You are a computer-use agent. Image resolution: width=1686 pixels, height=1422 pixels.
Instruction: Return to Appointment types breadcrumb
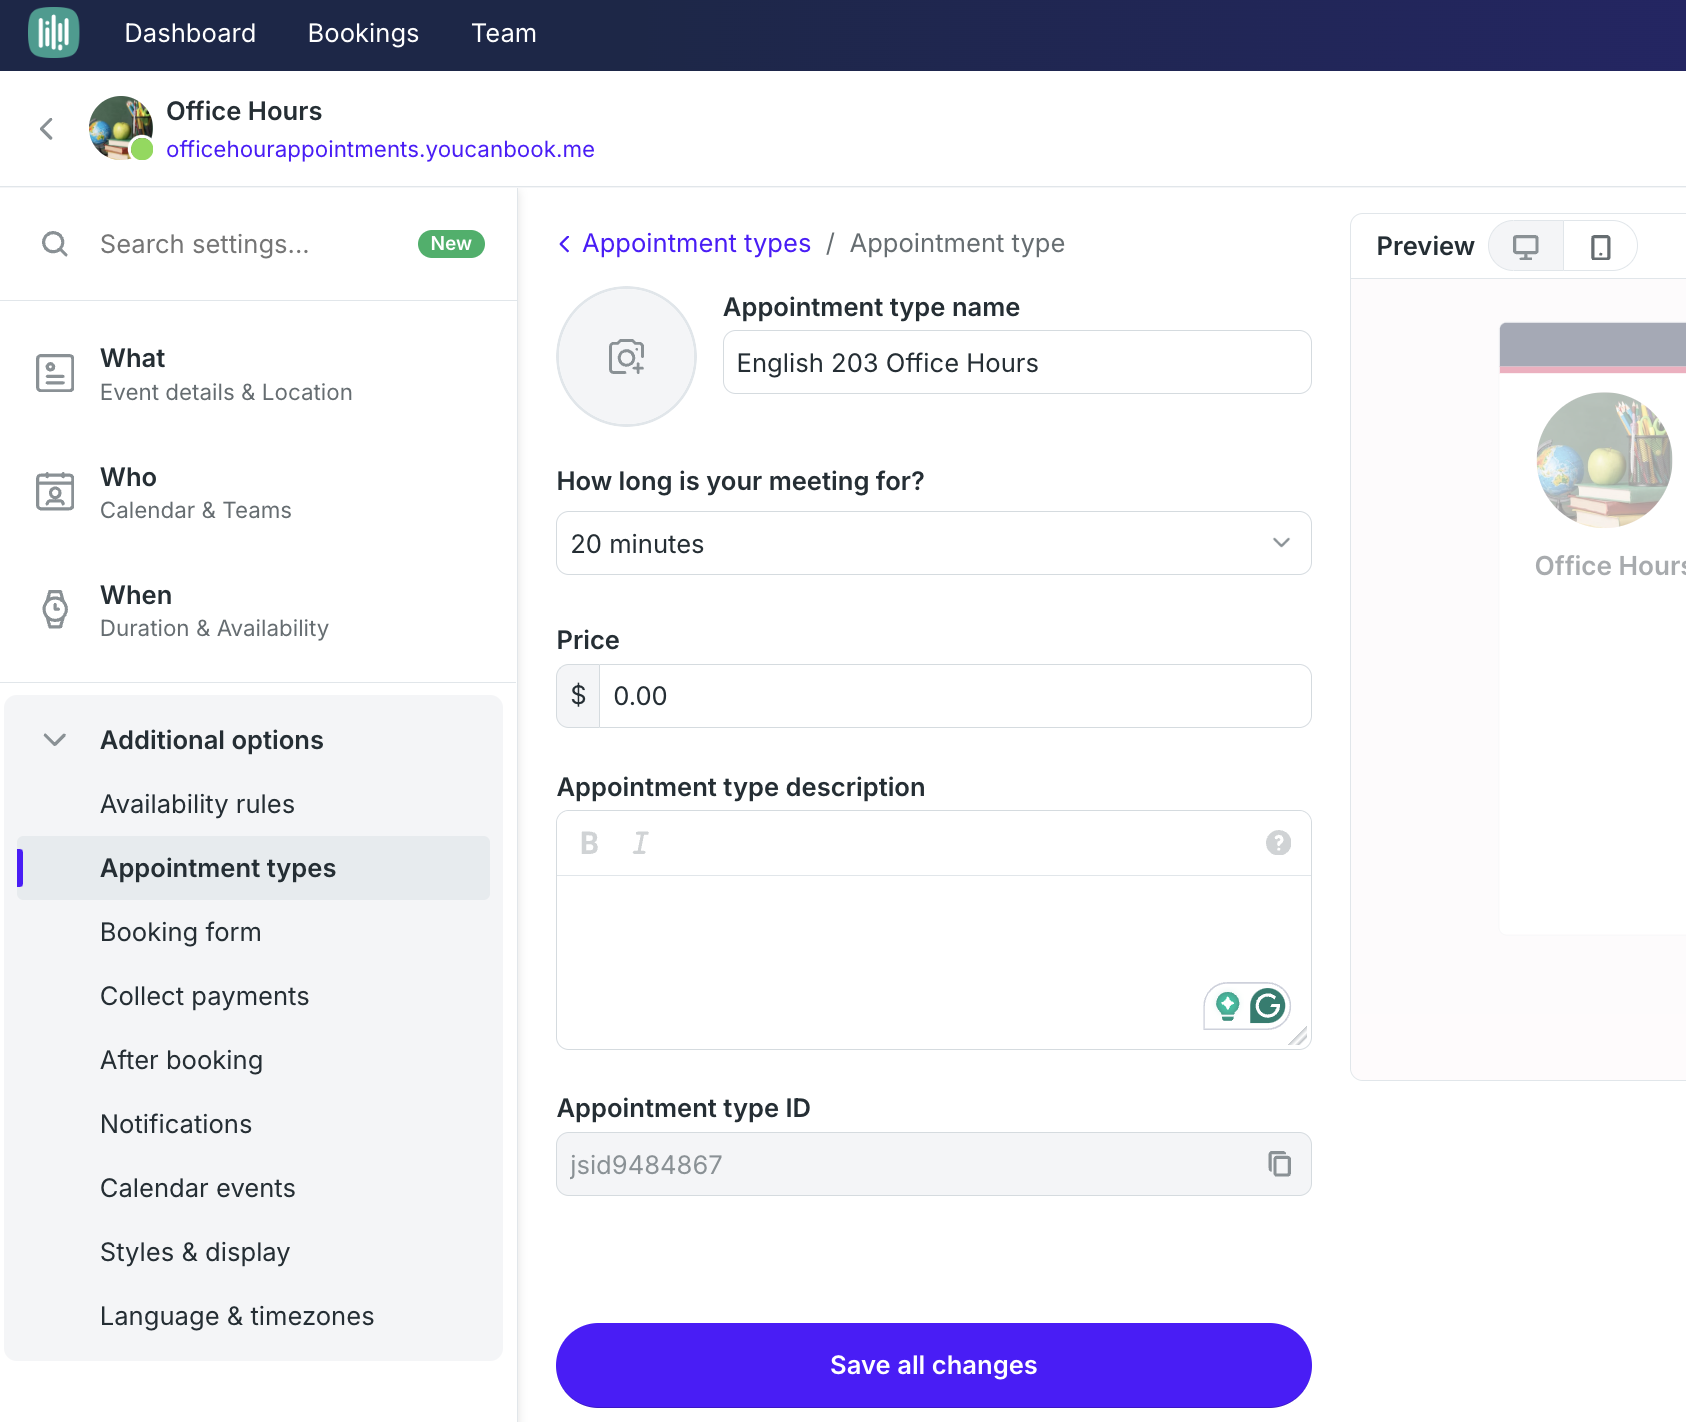click(696, 243)
